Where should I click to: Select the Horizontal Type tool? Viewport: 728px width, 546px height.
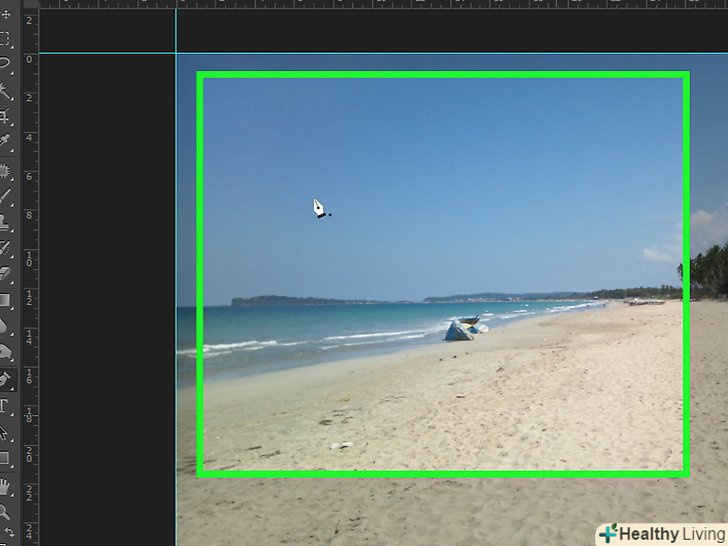pyautogui.click(x=4, y=406)
